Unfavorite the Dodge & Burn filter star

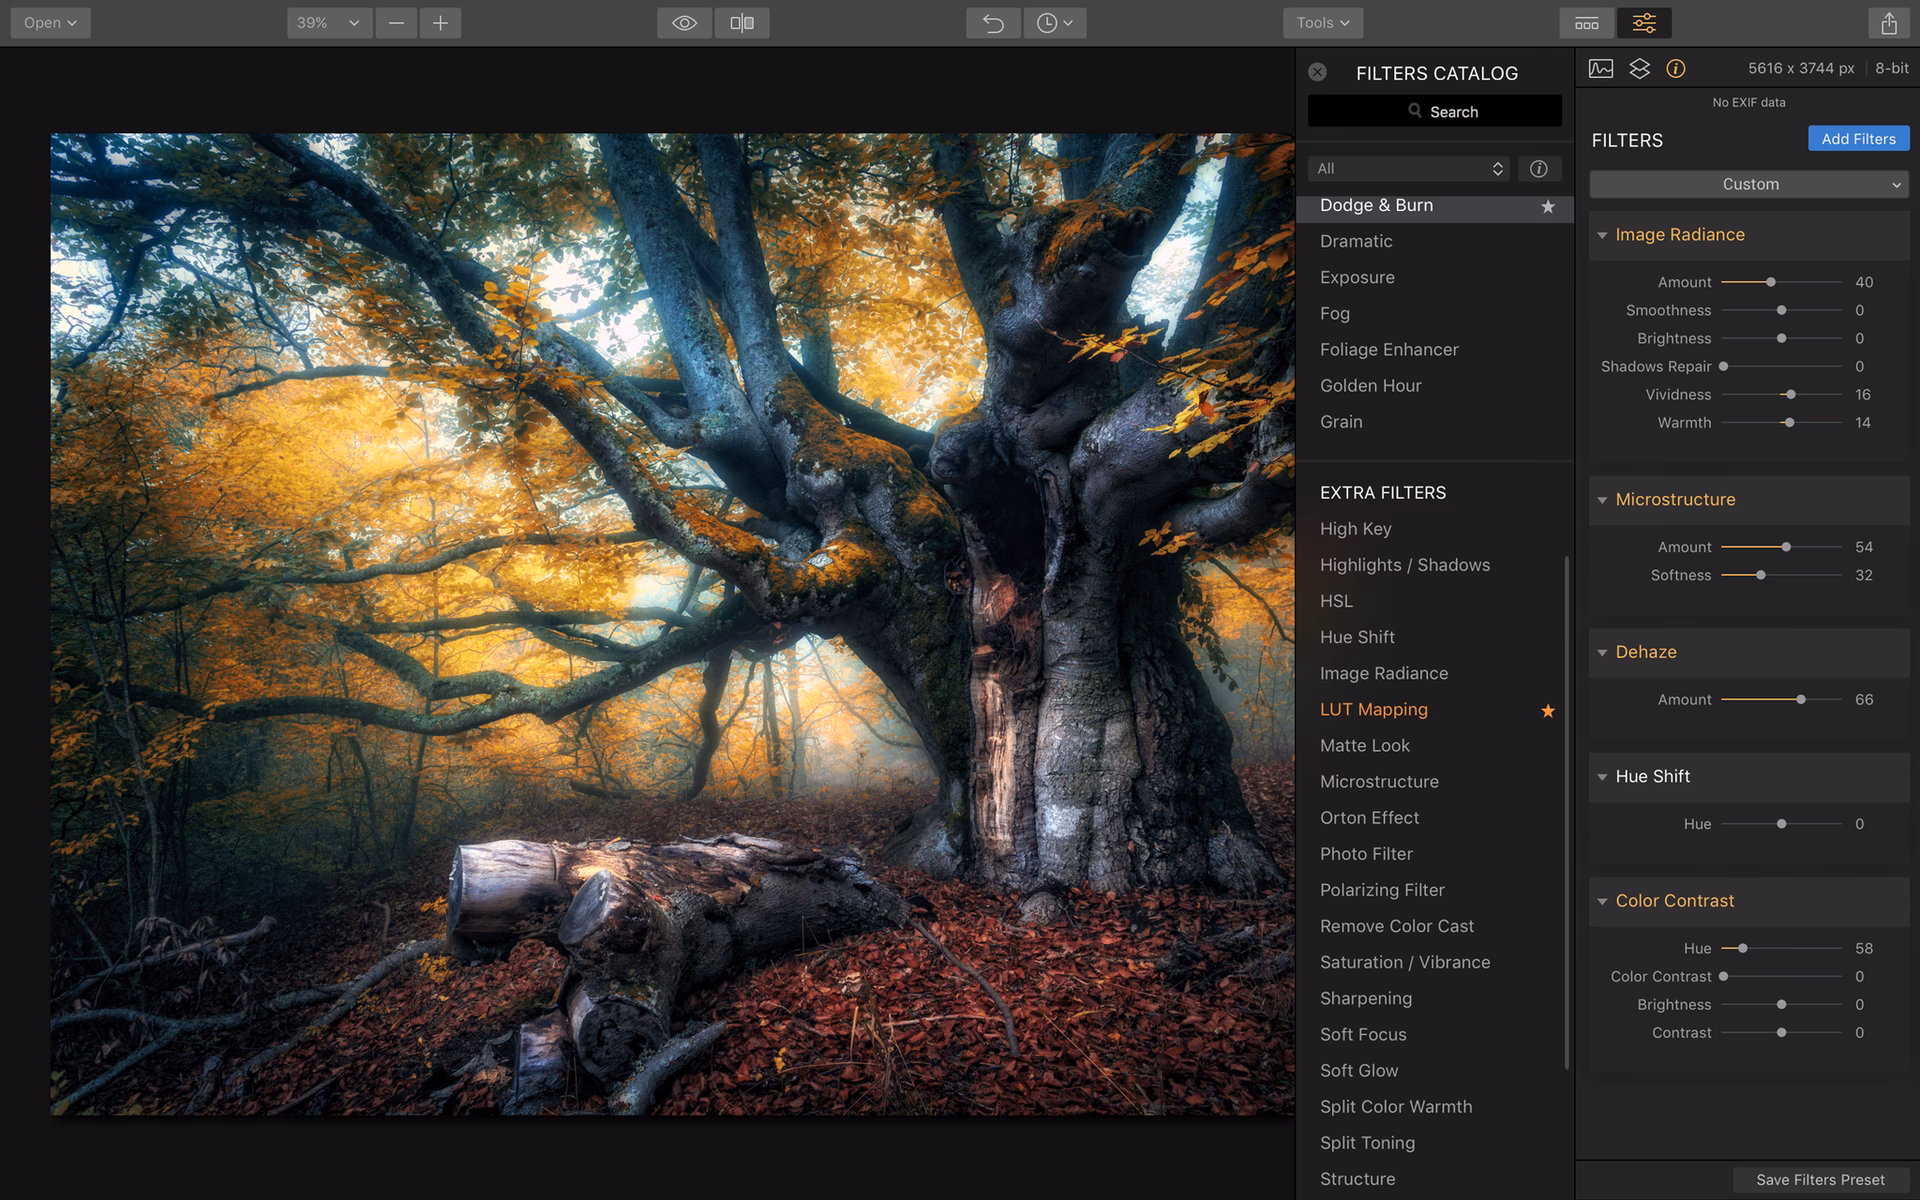(x=1548, y=207)
